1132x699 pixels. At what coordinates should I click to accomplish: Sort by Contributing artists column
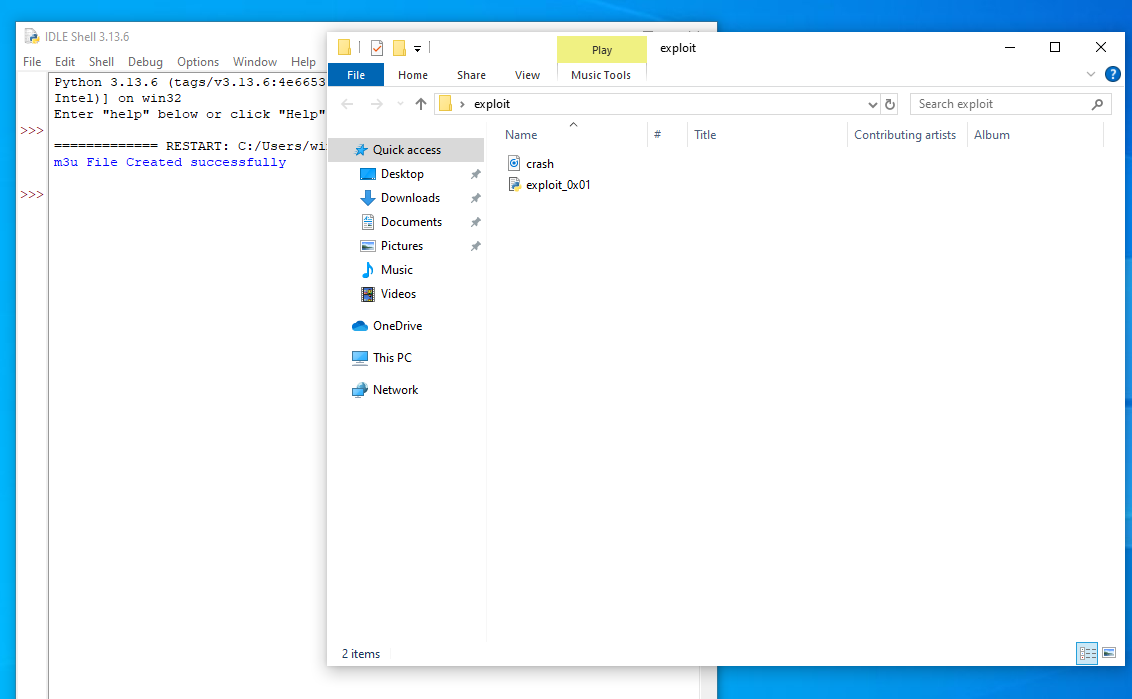(904, 135)
